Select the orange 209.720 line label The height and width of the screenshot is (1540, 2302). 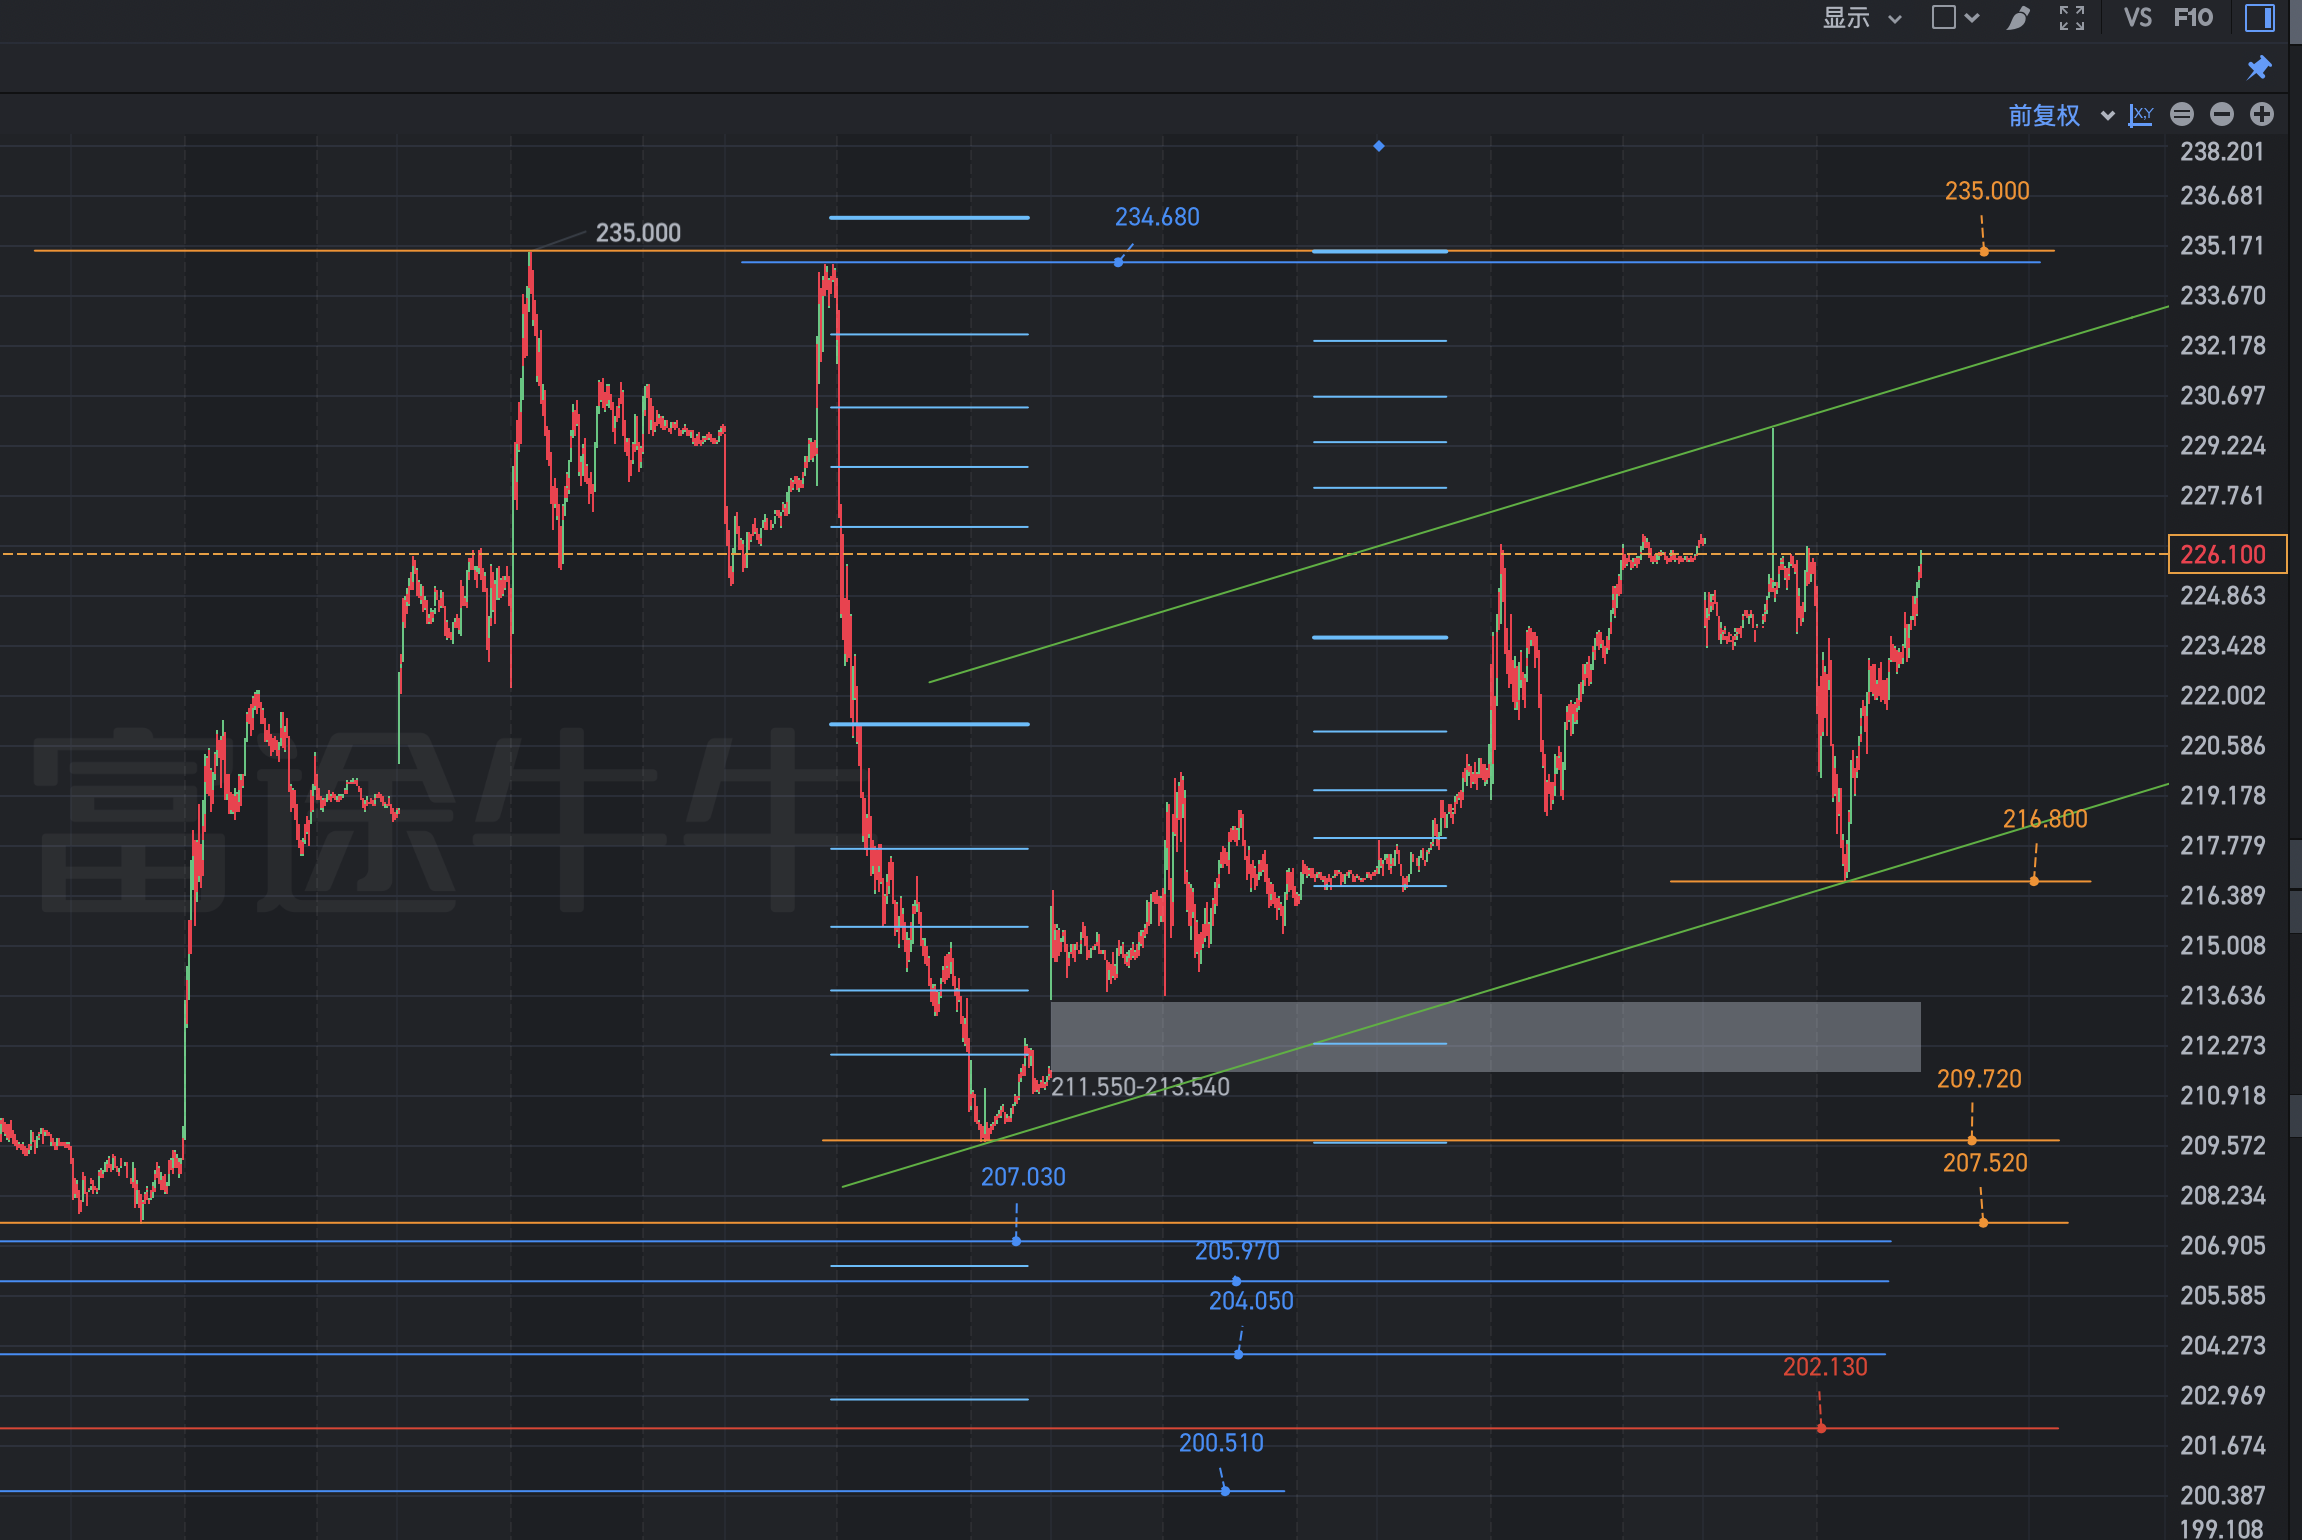tap(1979, 1079)
